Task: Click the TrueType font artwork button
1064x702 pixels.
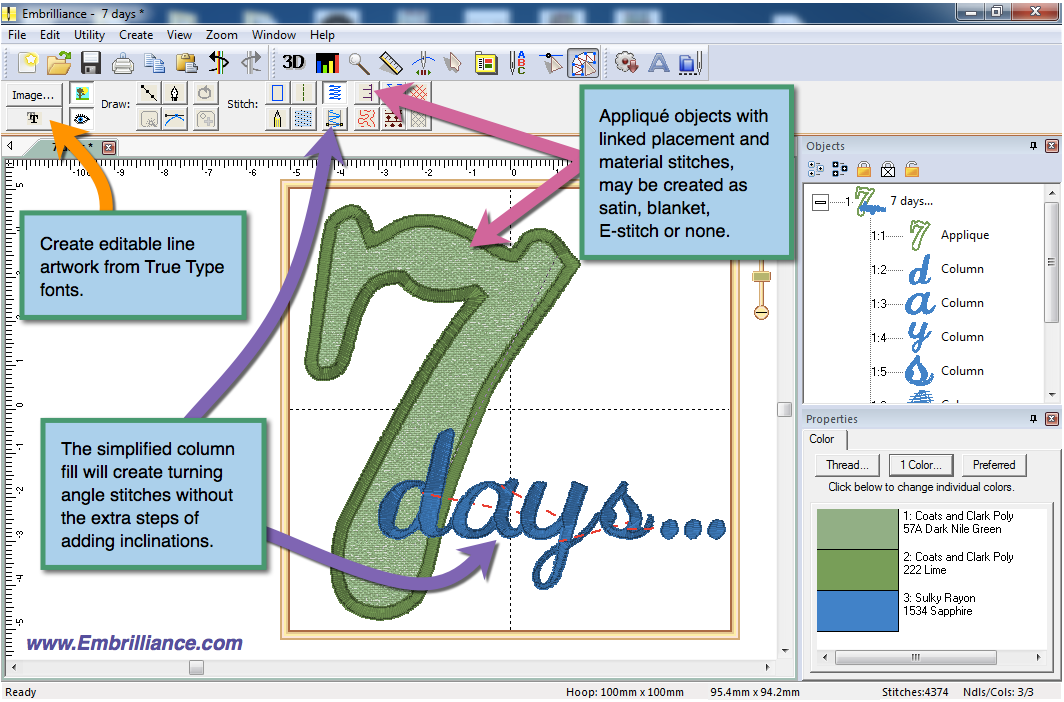Action: pos(33,118)
